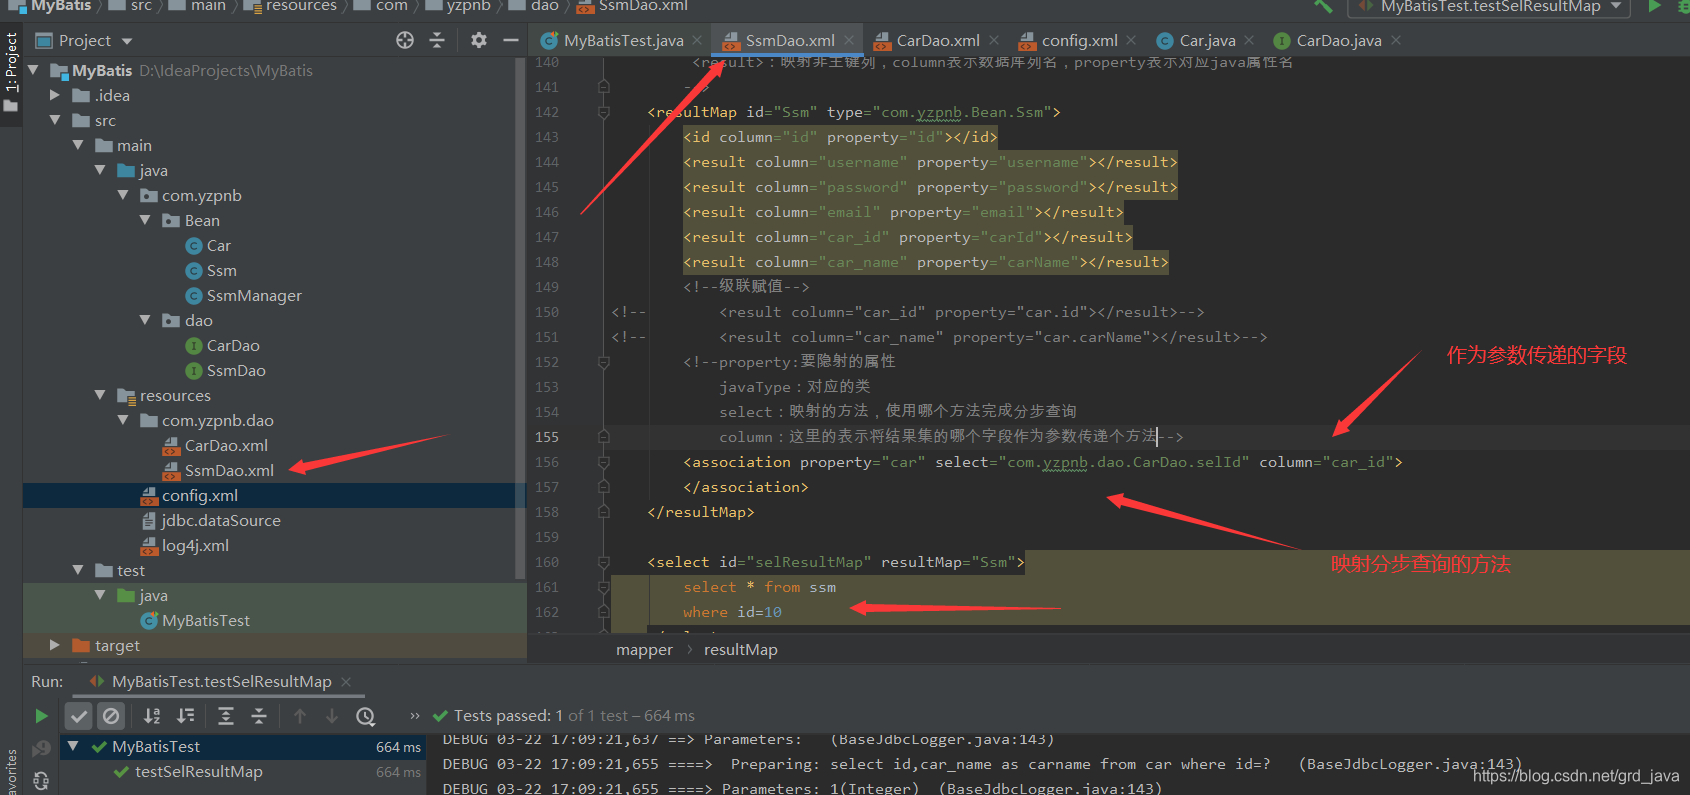Toggle show ignored tests button
Viewport: 1690px width, 795px height.
click(x=111, y=716)
